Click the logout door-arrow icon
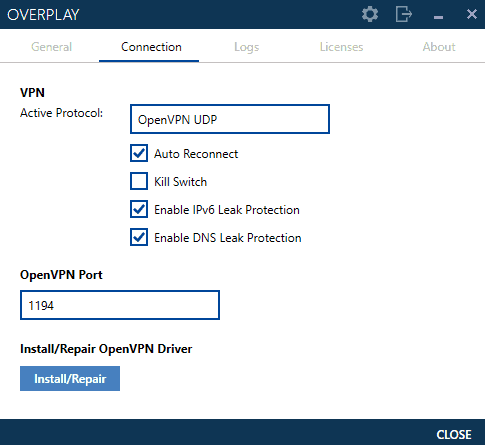 (404, 14)
